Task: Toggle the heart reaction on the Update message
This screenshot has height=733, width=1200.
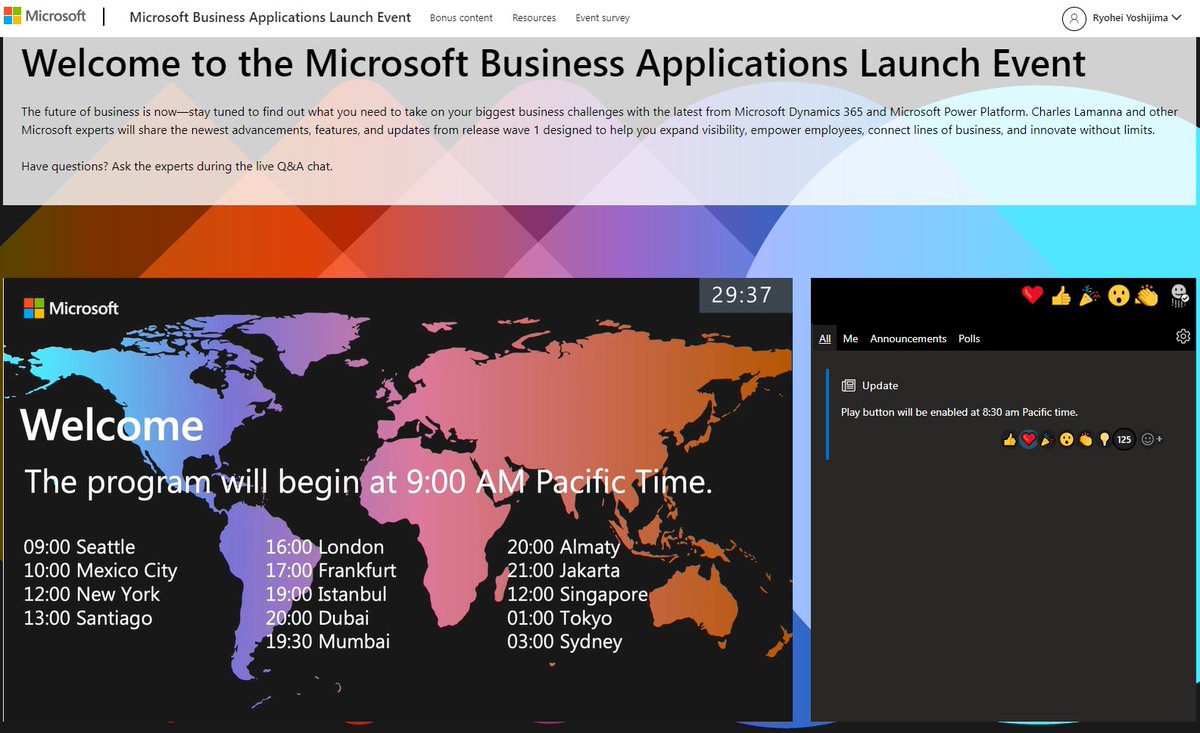Action: (x=1028, y=438)
